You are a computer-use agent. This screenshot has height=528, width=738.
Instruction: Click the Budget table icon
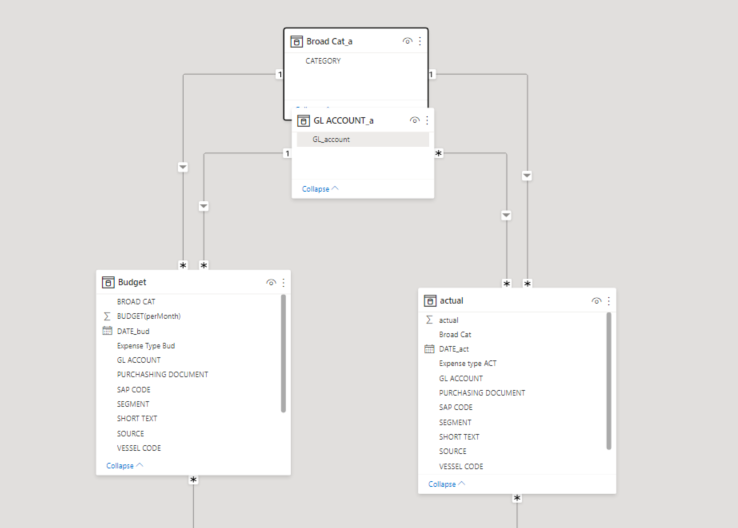click(108, 282)
